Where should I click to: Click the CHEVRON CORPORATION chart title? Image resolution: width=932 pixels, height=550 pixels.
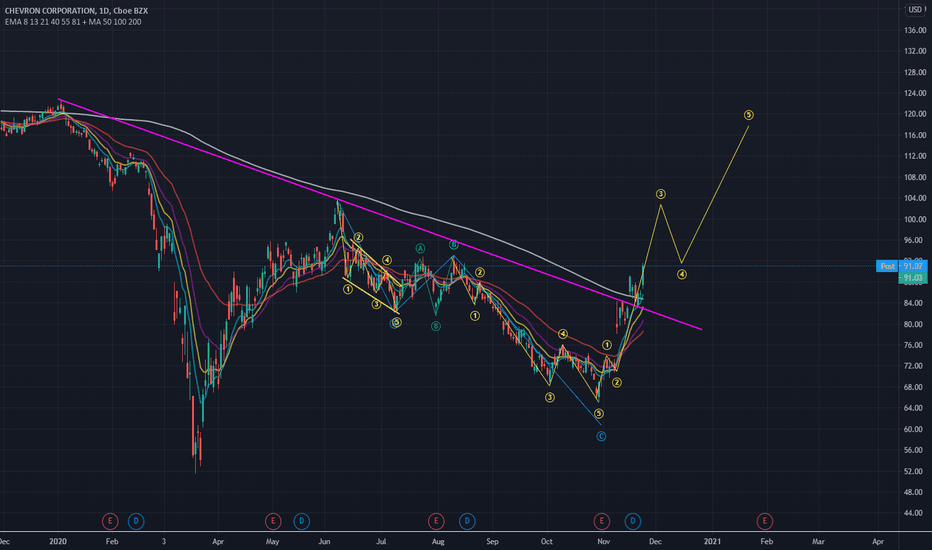[x=76, y=11]
